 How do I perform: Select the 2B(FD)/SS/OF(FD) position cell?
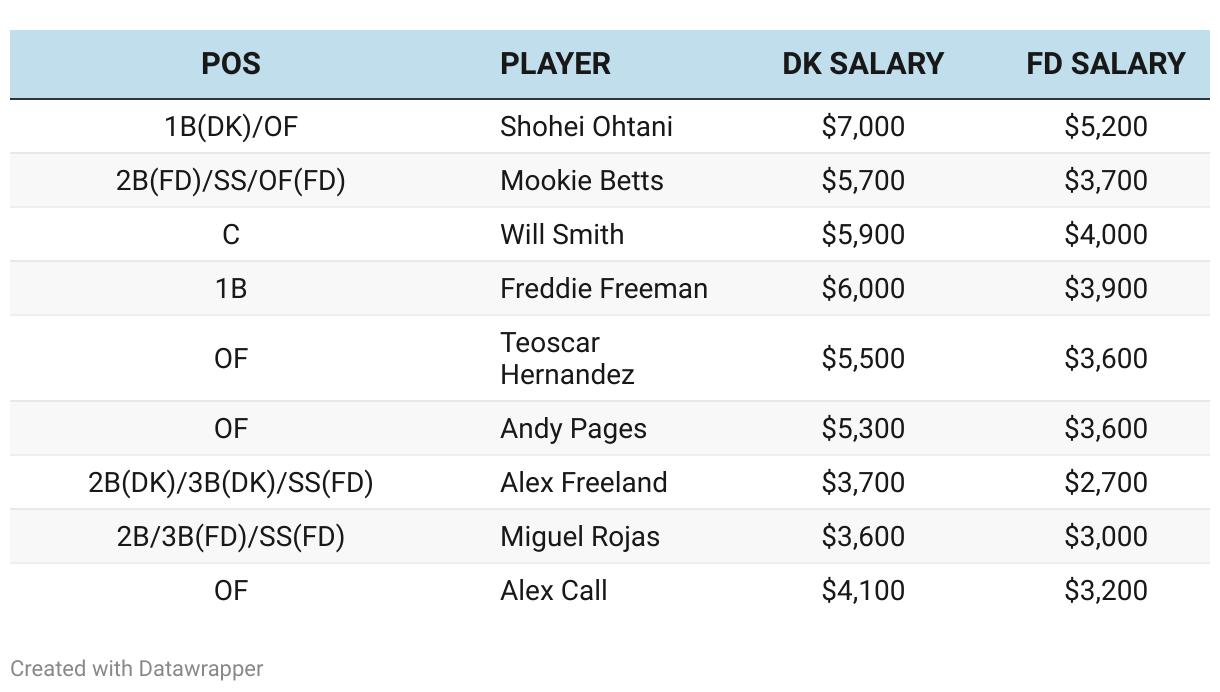tap(231, 181)
